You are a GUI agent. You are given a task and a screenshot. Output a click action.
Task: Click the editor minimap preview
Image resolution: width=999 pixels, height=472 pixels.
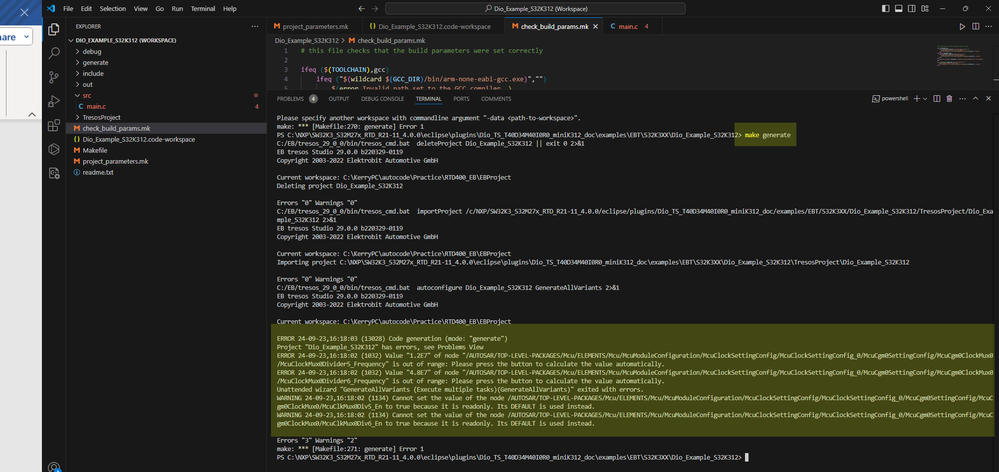tap(962, 57)
